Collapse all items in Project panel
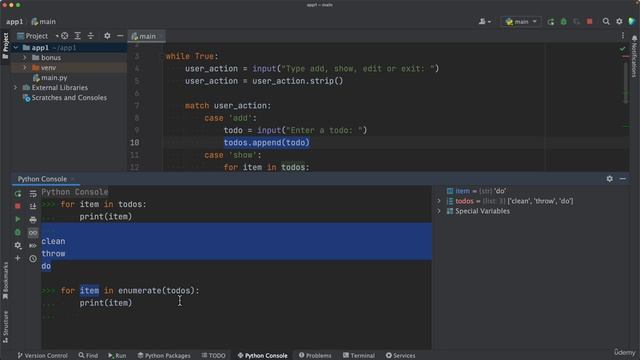 pyautogui.click(x=91, y=36)
